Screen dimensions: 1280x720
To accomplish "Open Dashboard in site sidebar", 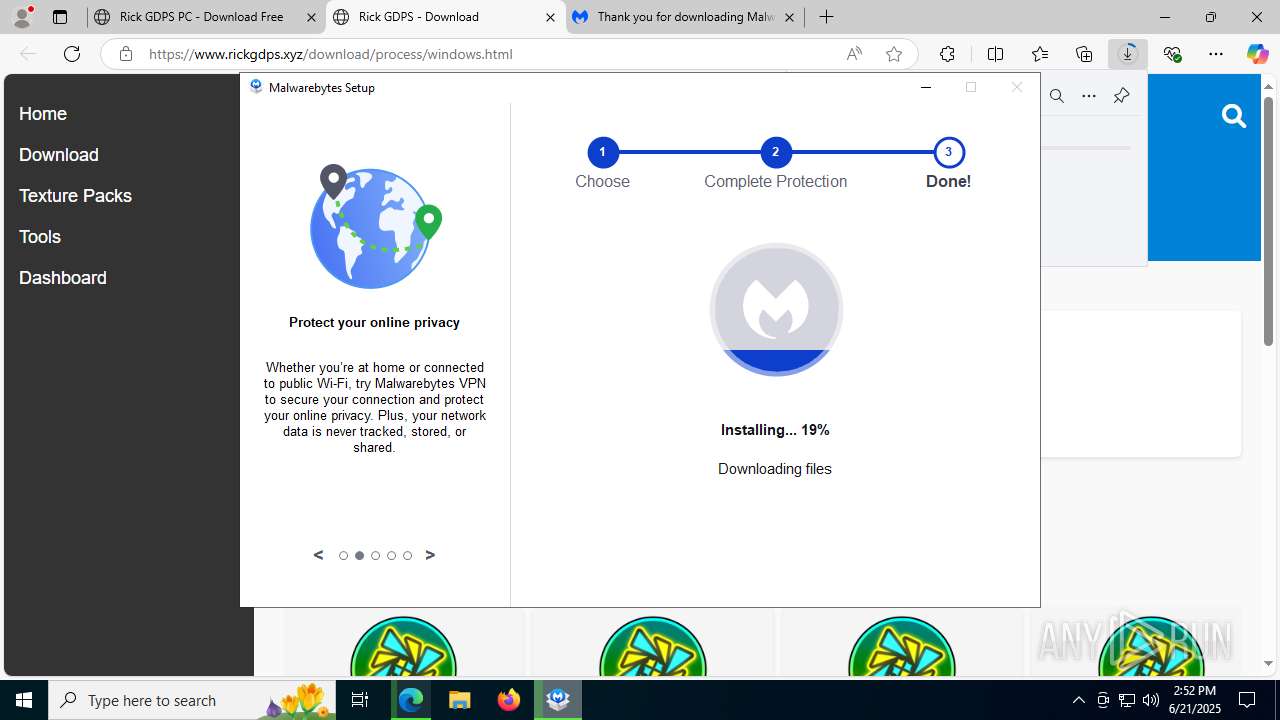I will [x=63, y=278].
